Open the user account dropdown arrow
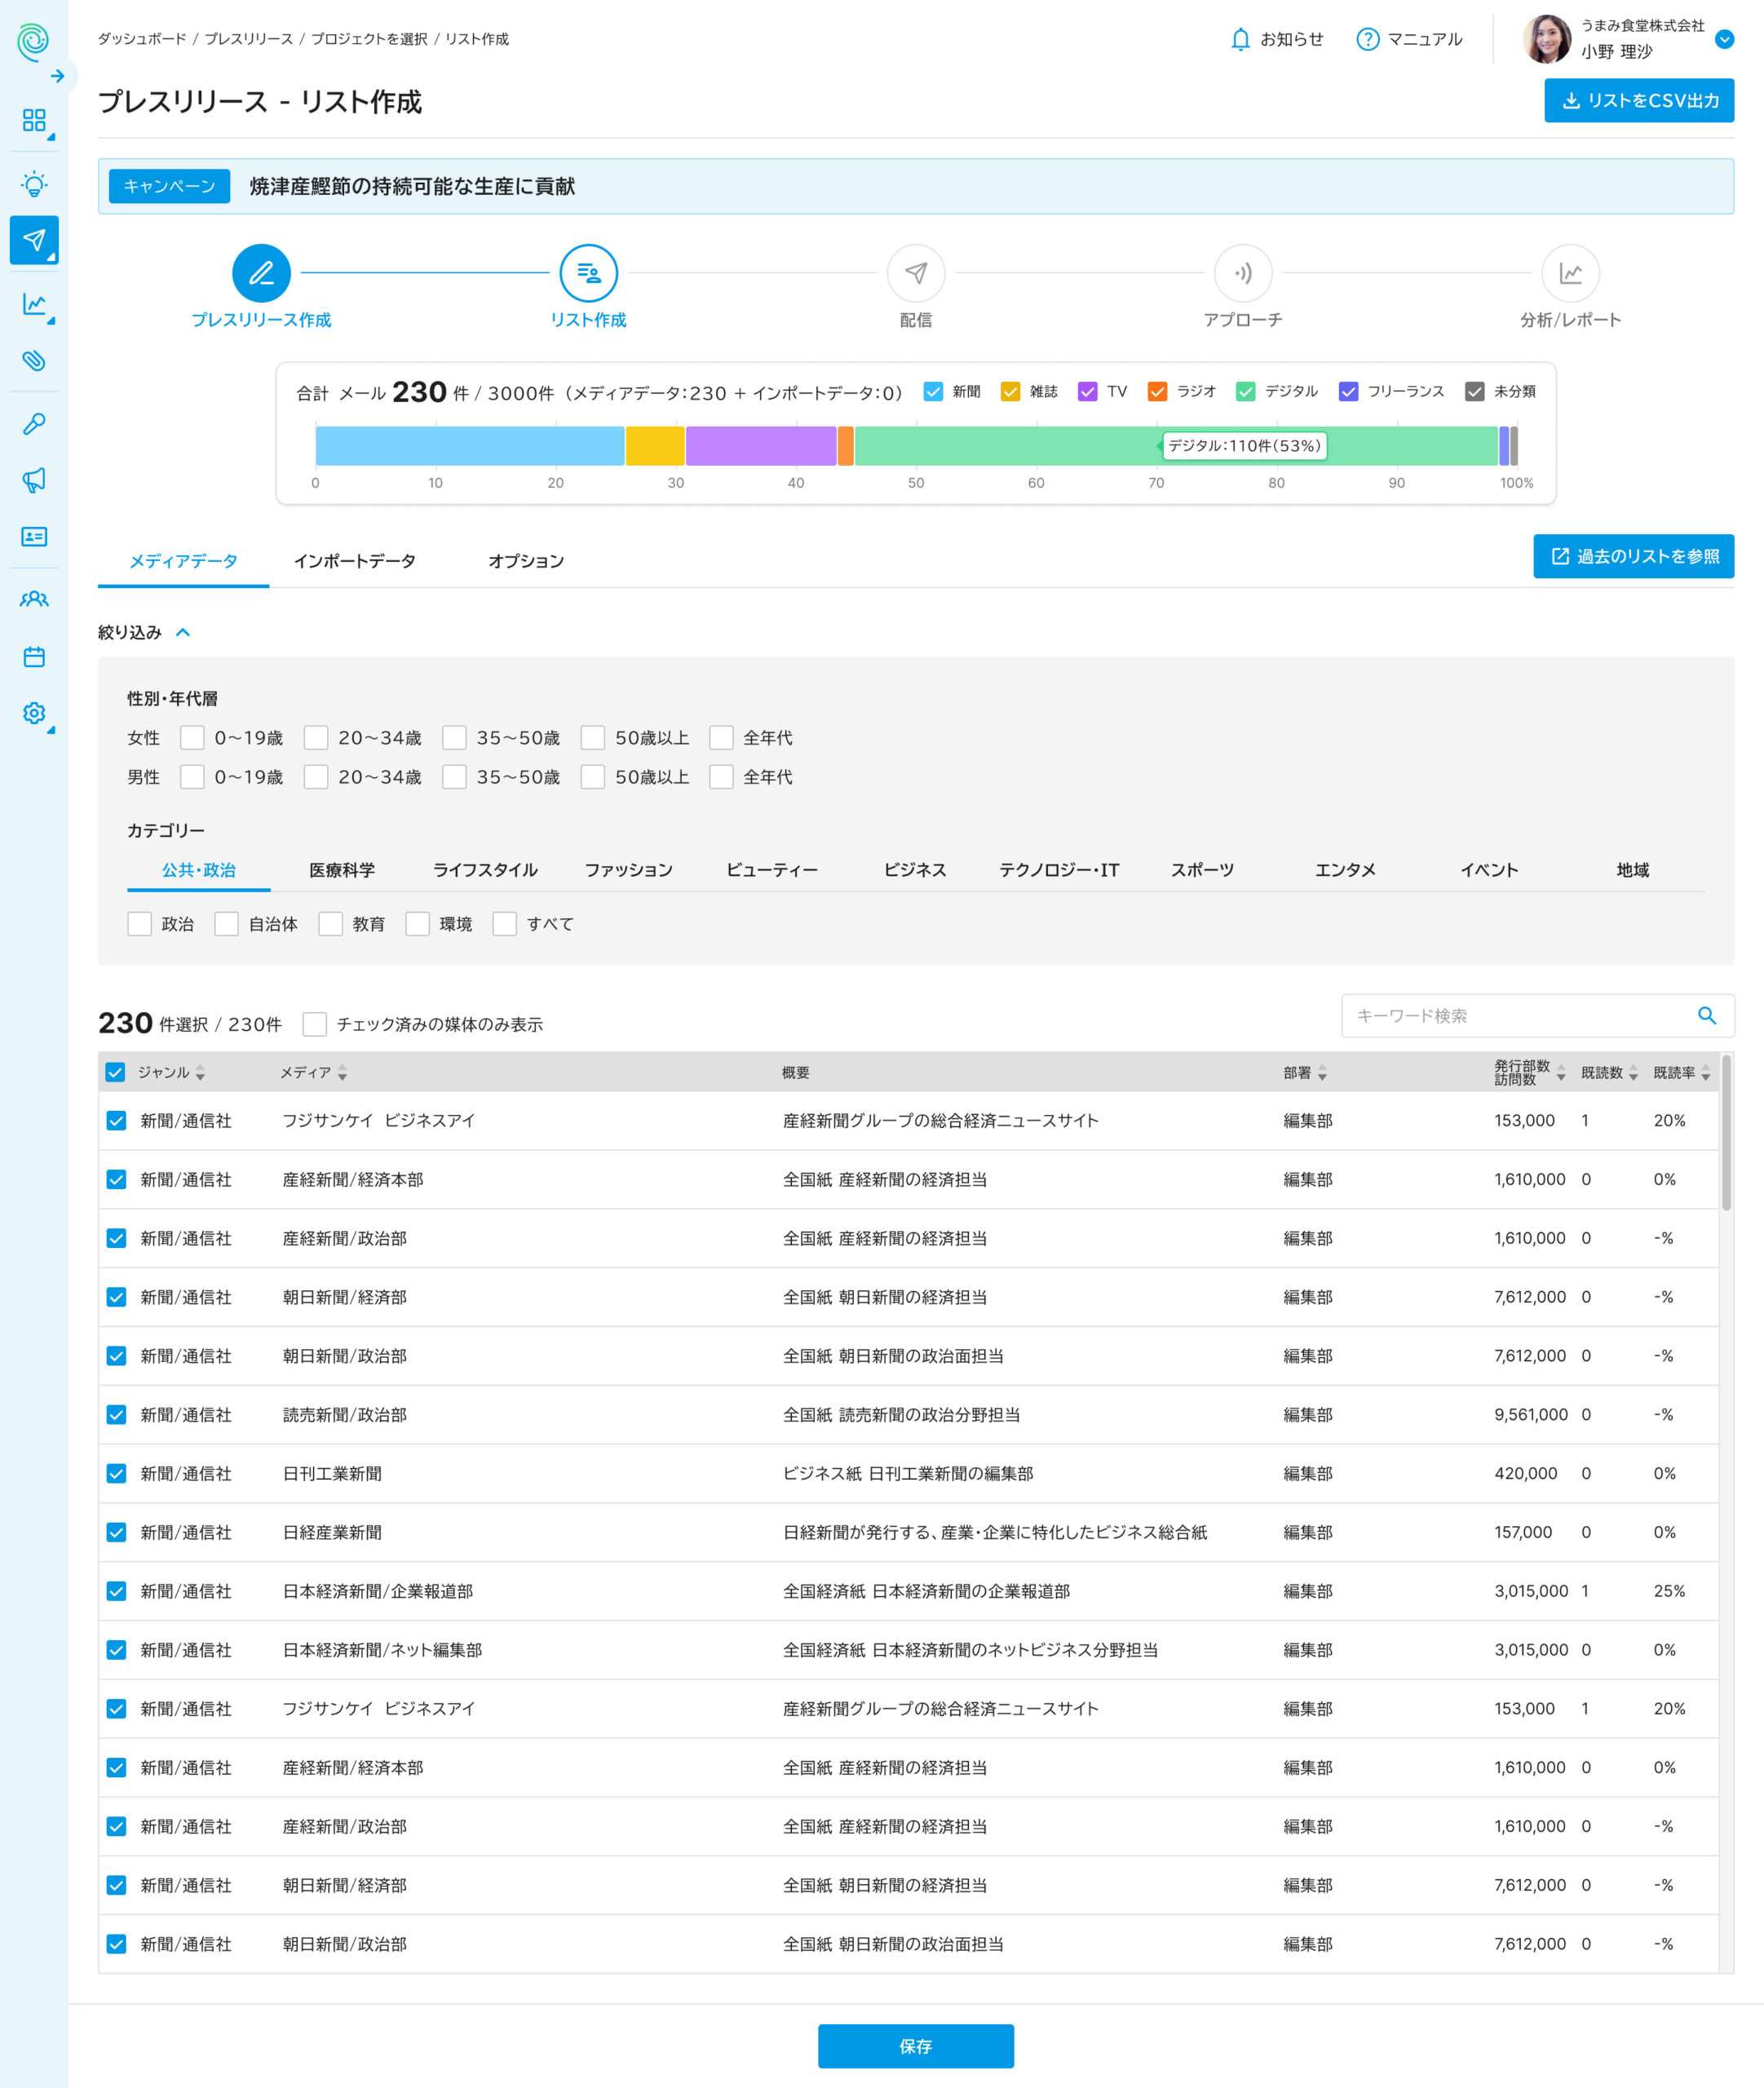Screen dimensions: 1764x2088 click(x=1724, y=39)
